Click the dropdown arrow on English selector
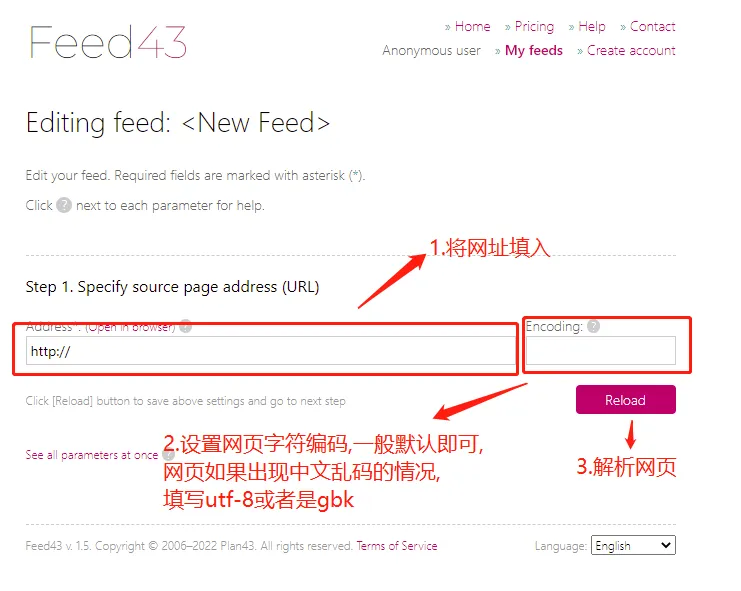This screenshot has width=741, height=591. pyautogui.click(x=666, y=545)
